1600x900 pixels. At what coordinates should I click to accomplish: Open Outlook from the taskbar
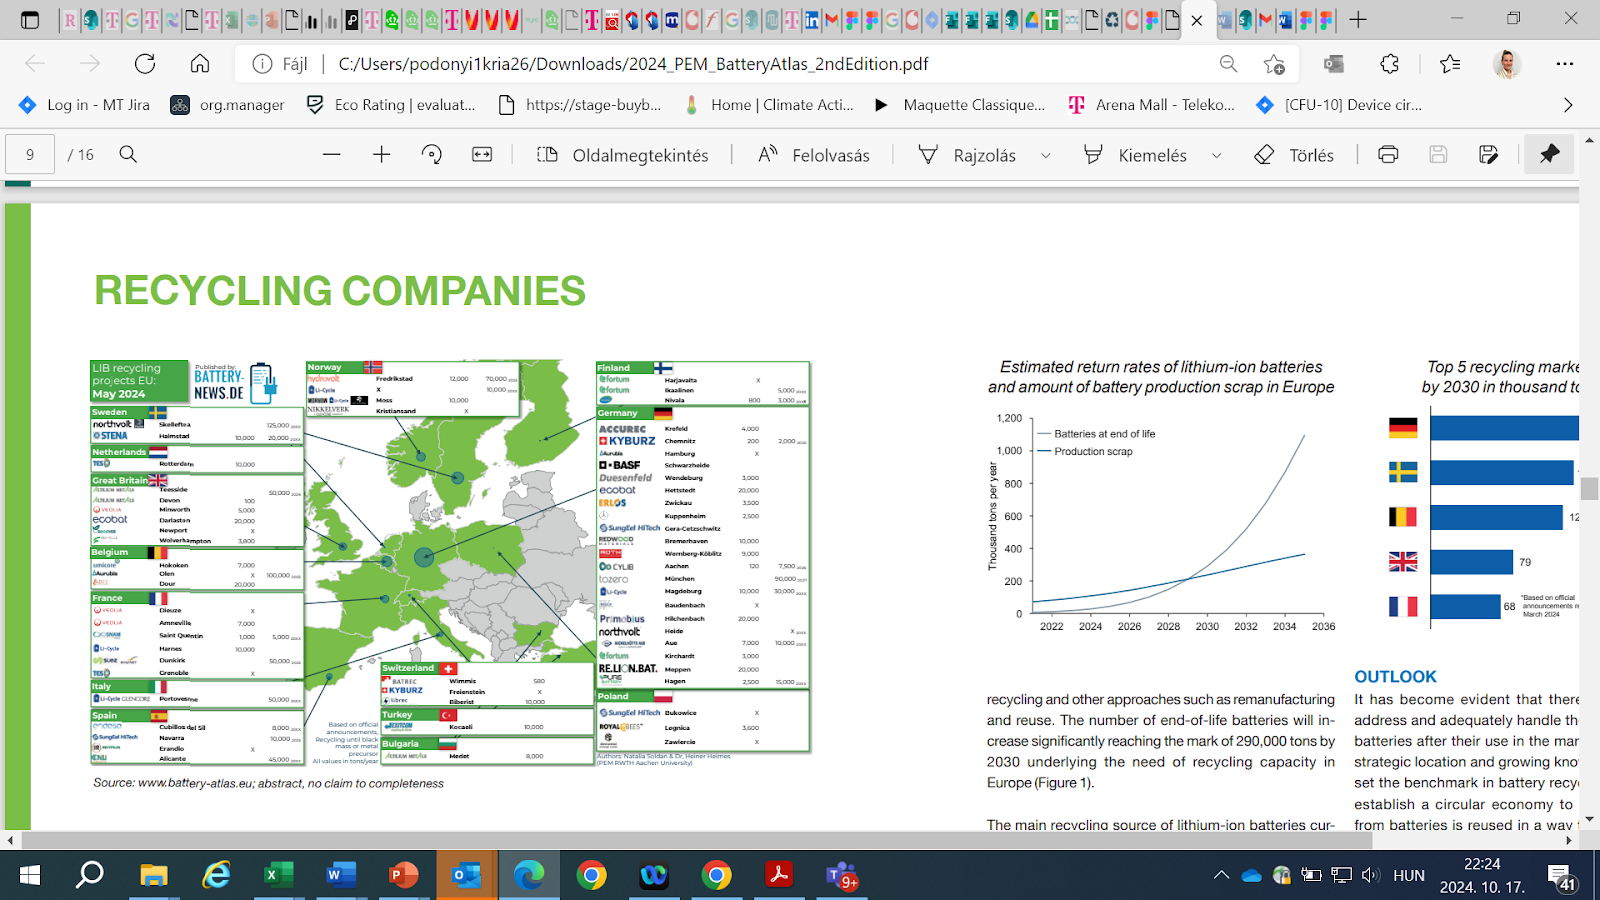click(x=466, y=876)
